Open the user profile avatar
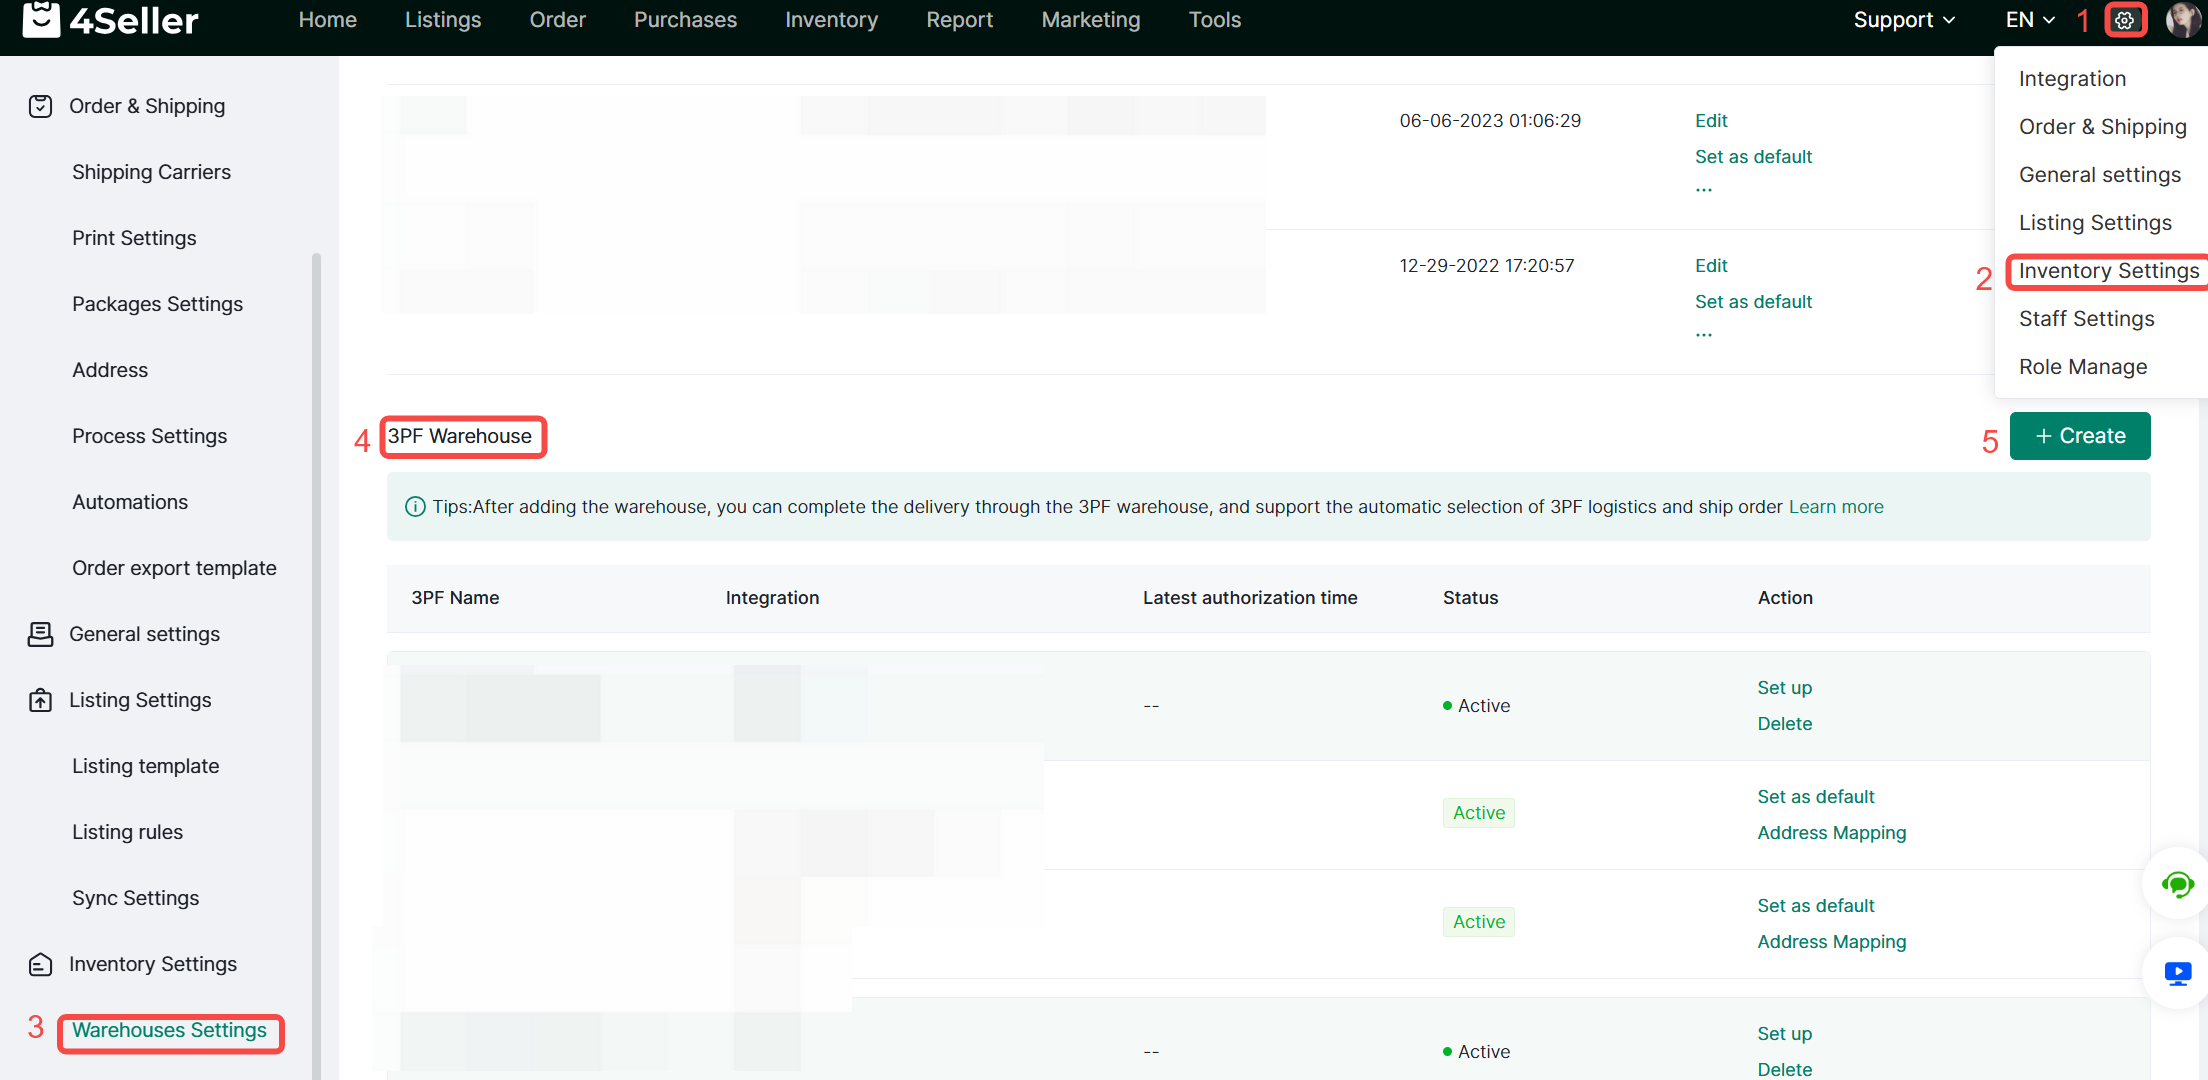 coord(2183,20)
